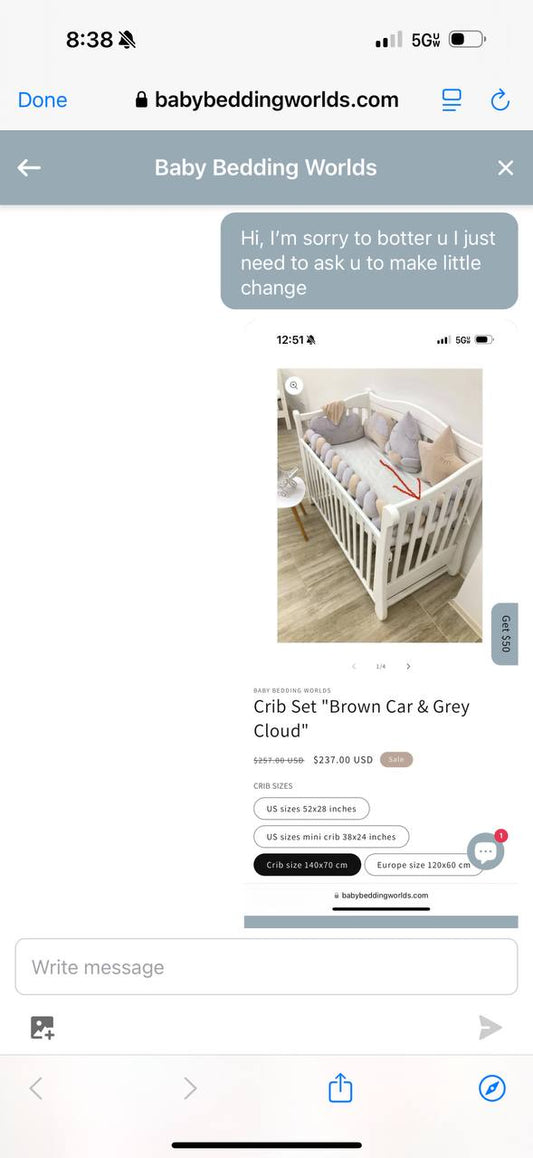
Task: Click the Write message input field
Action: 266,967
